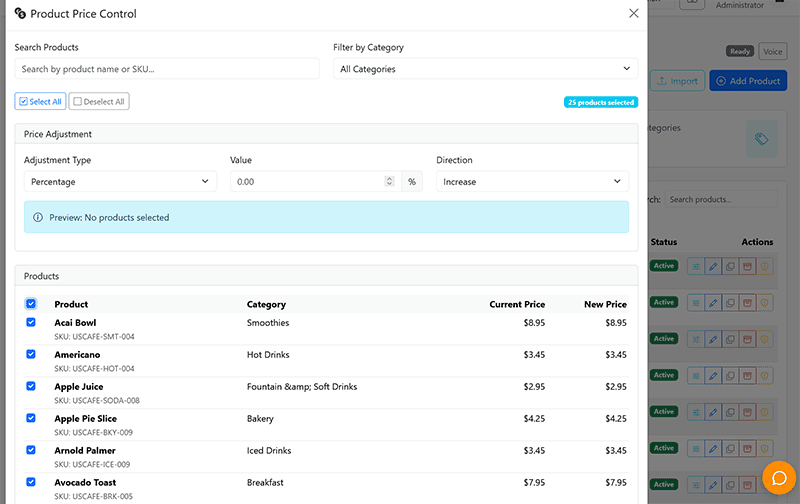The image size is (800, 504).
Task: Toggle the select-all checkbox in the Products table header
Action: [31, 304]
